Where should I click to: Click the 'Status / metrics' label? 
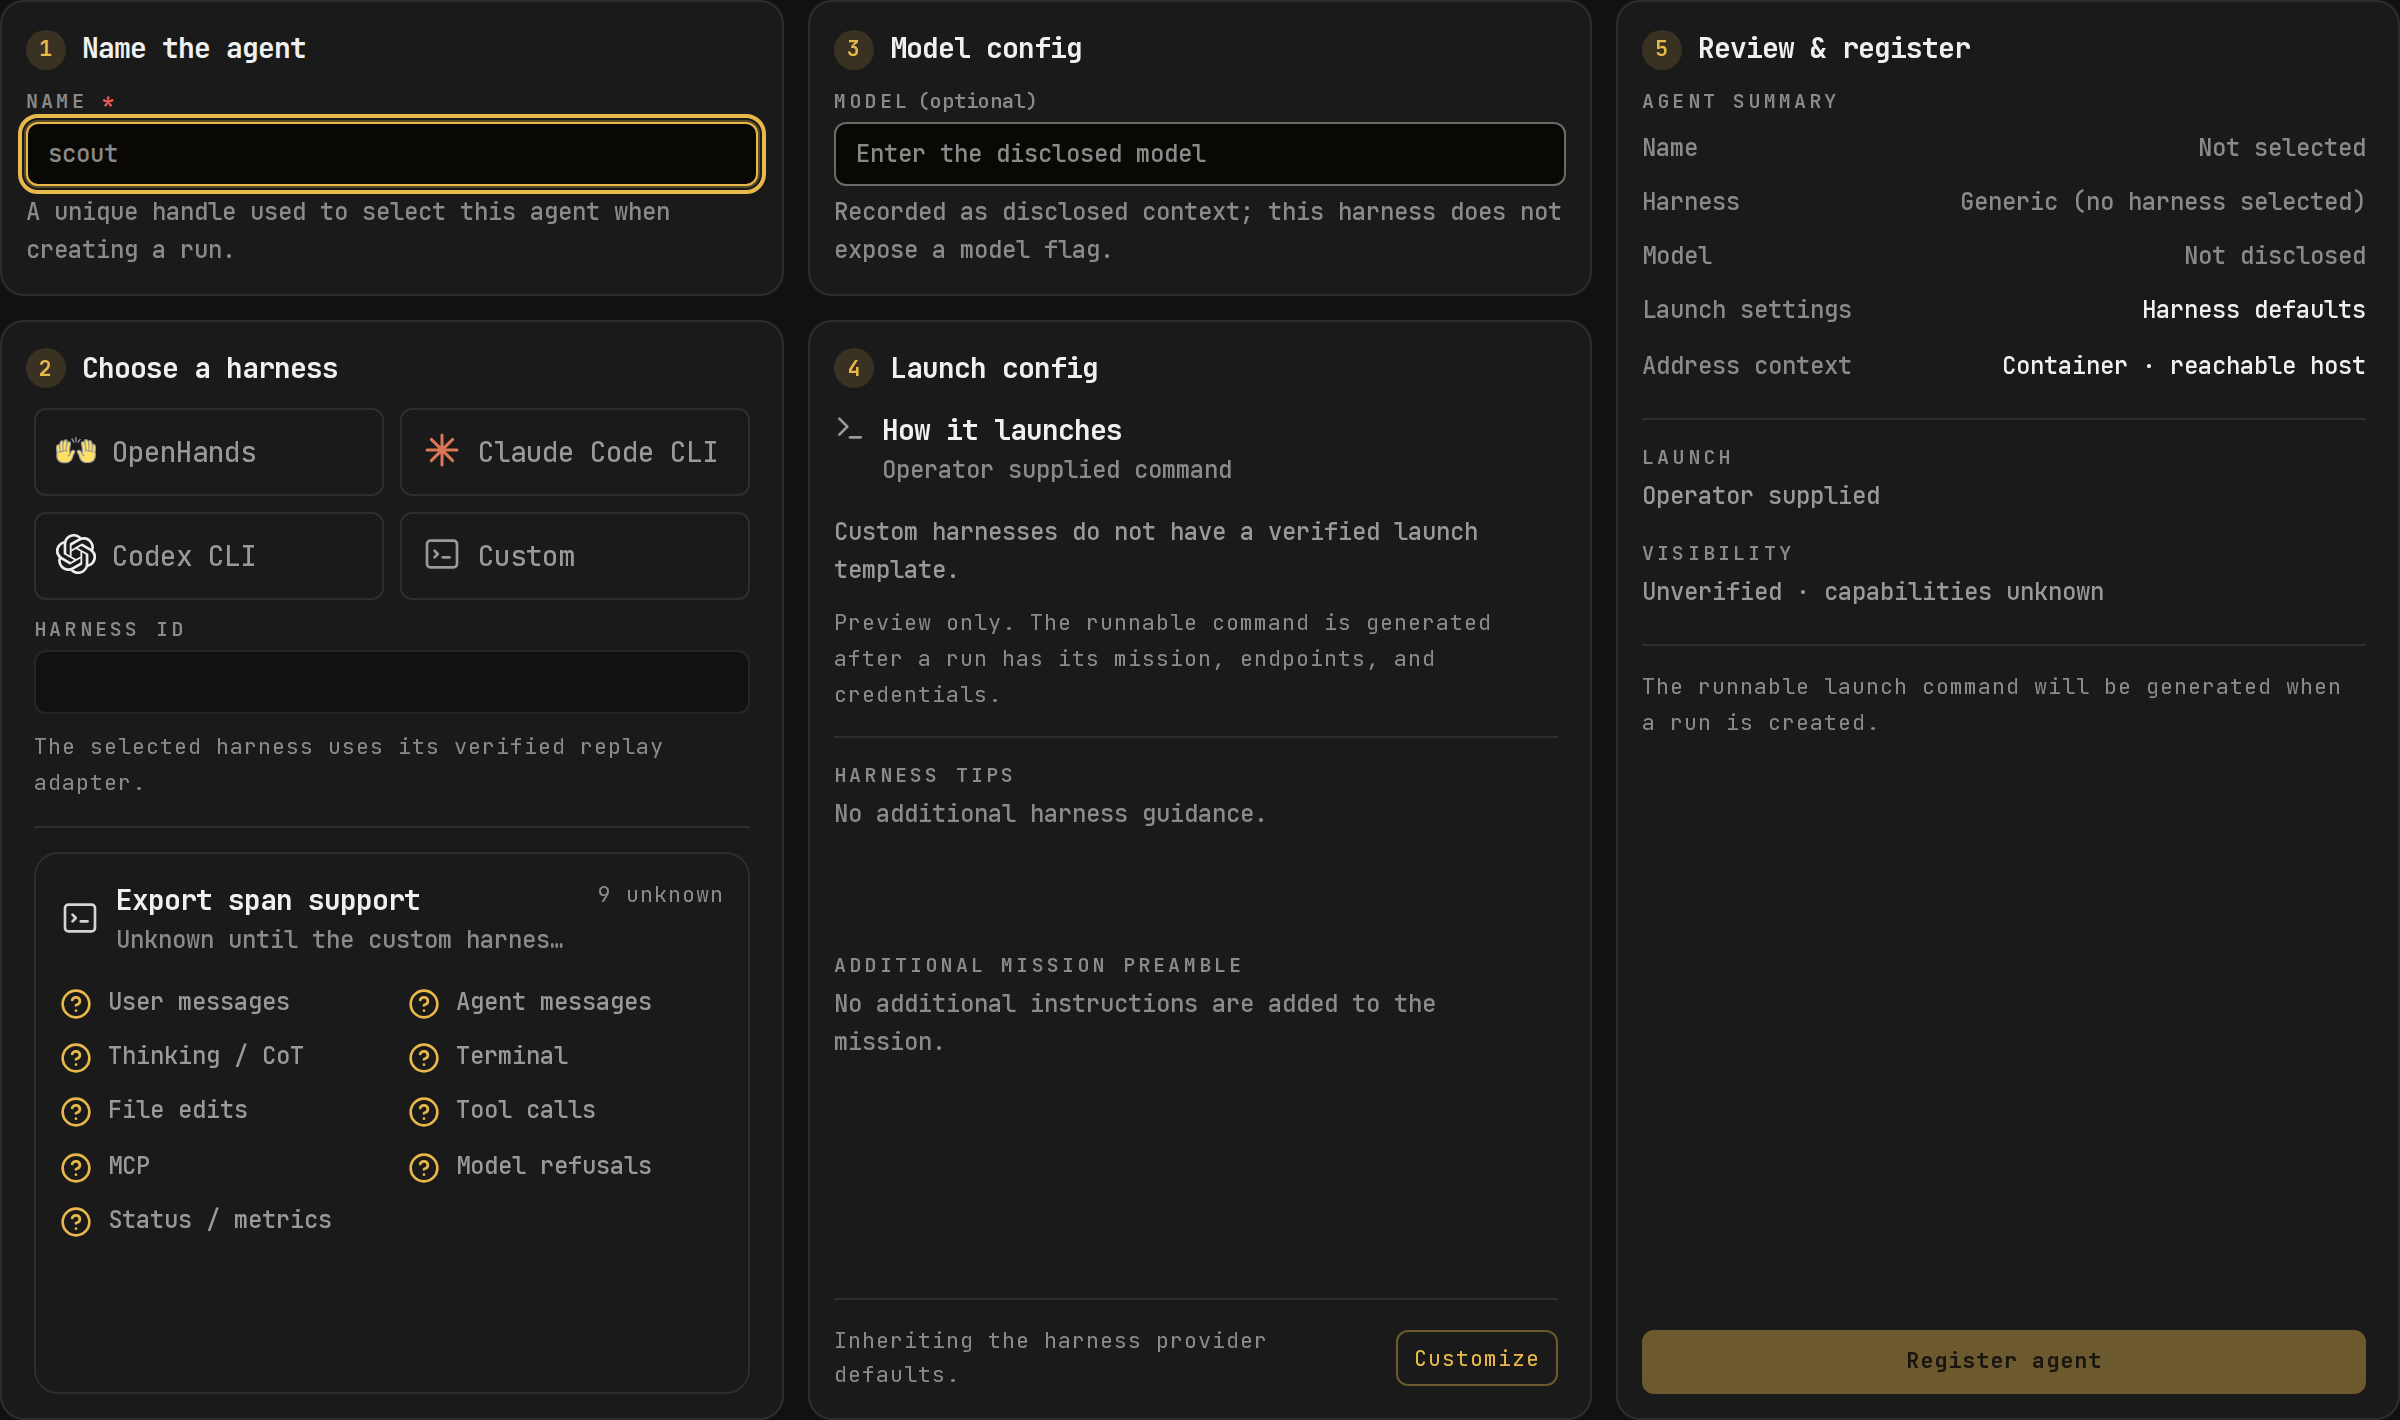tap(220, 1220)
